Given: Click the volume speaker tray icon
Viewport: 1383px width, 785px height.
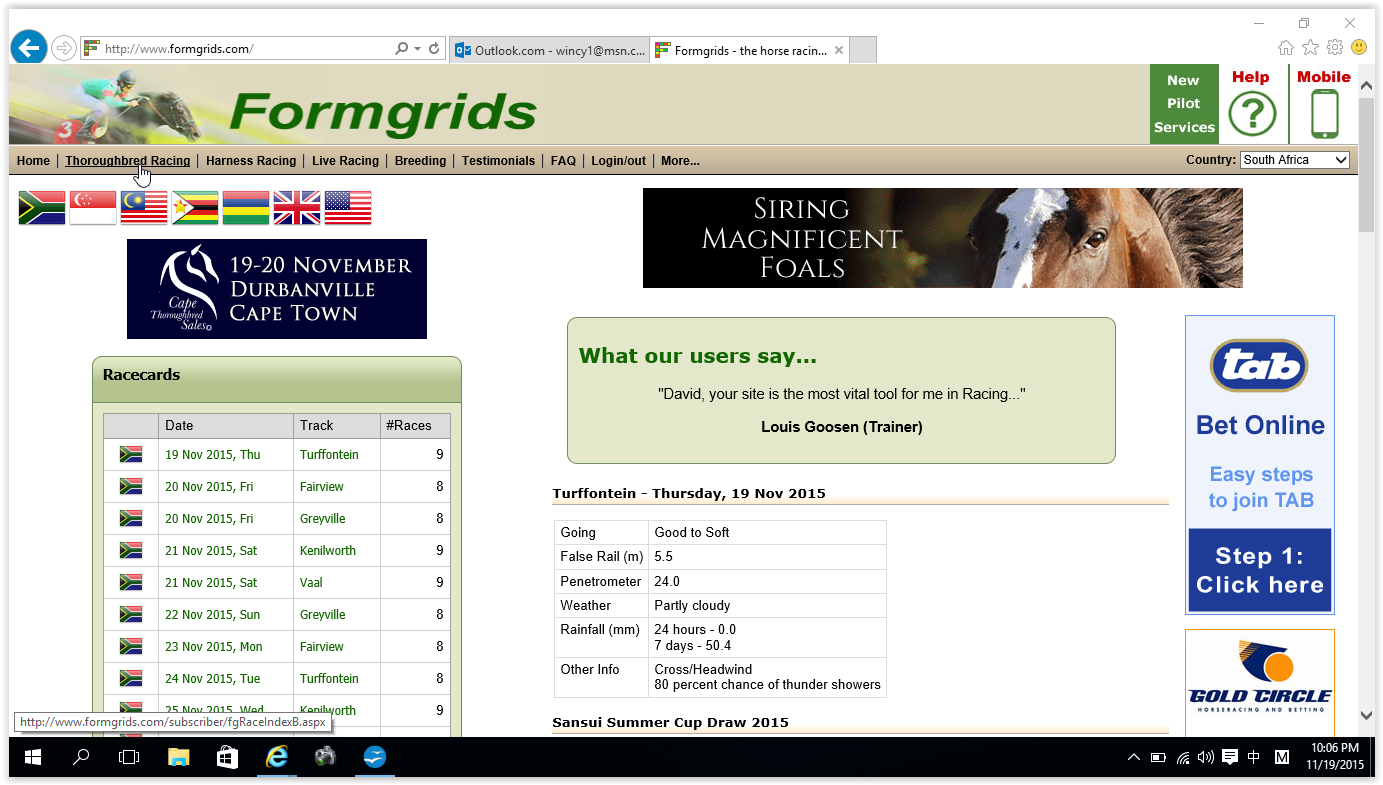Looking at the screenshot, I should pos(1206,758).
